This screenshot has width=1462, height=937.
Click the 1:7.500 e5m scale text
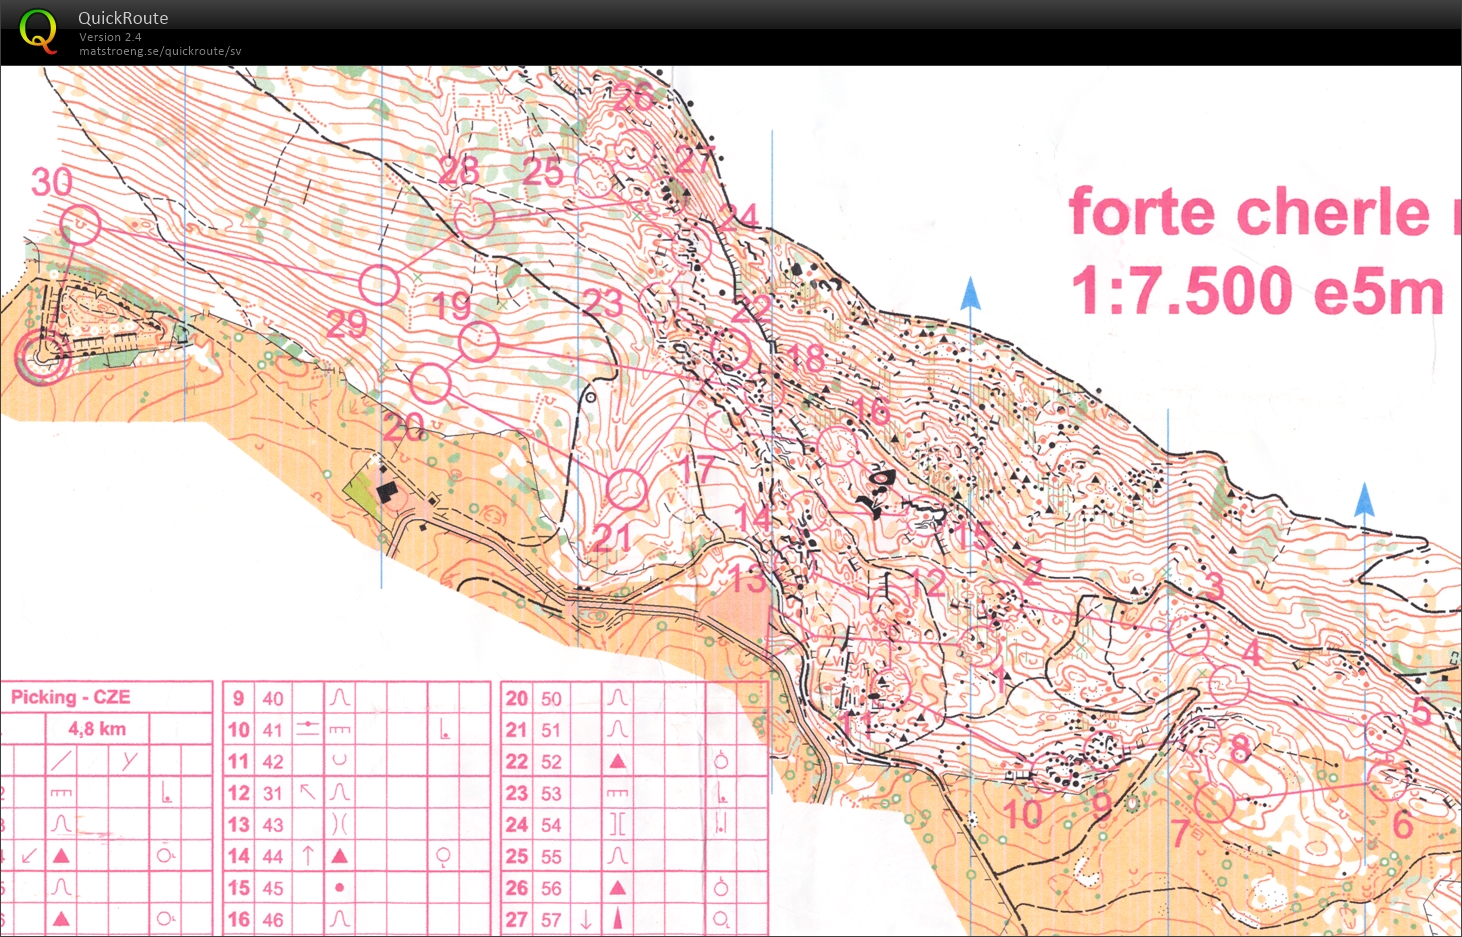1257,290
